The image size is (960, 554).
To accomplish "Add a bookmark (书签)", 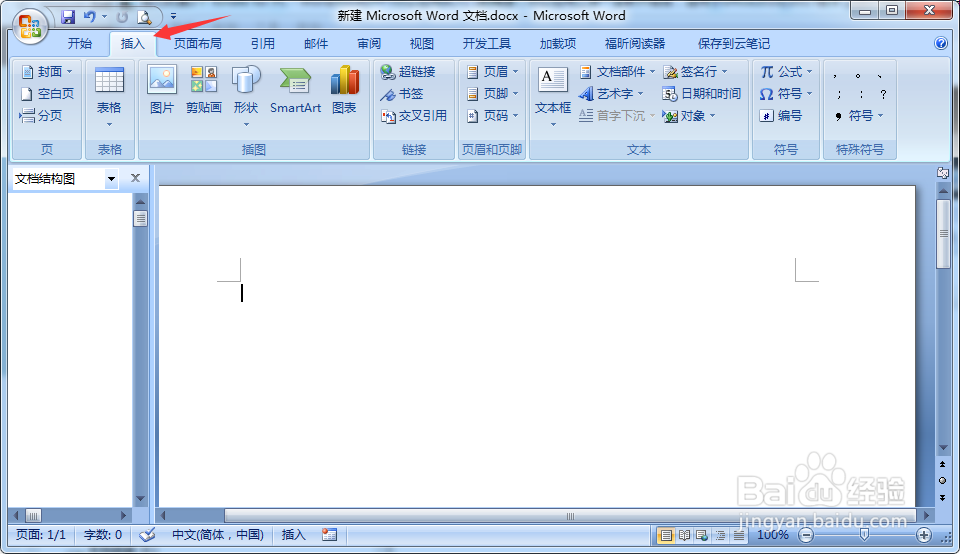I will pyautogui.click(x=402, y=94).
